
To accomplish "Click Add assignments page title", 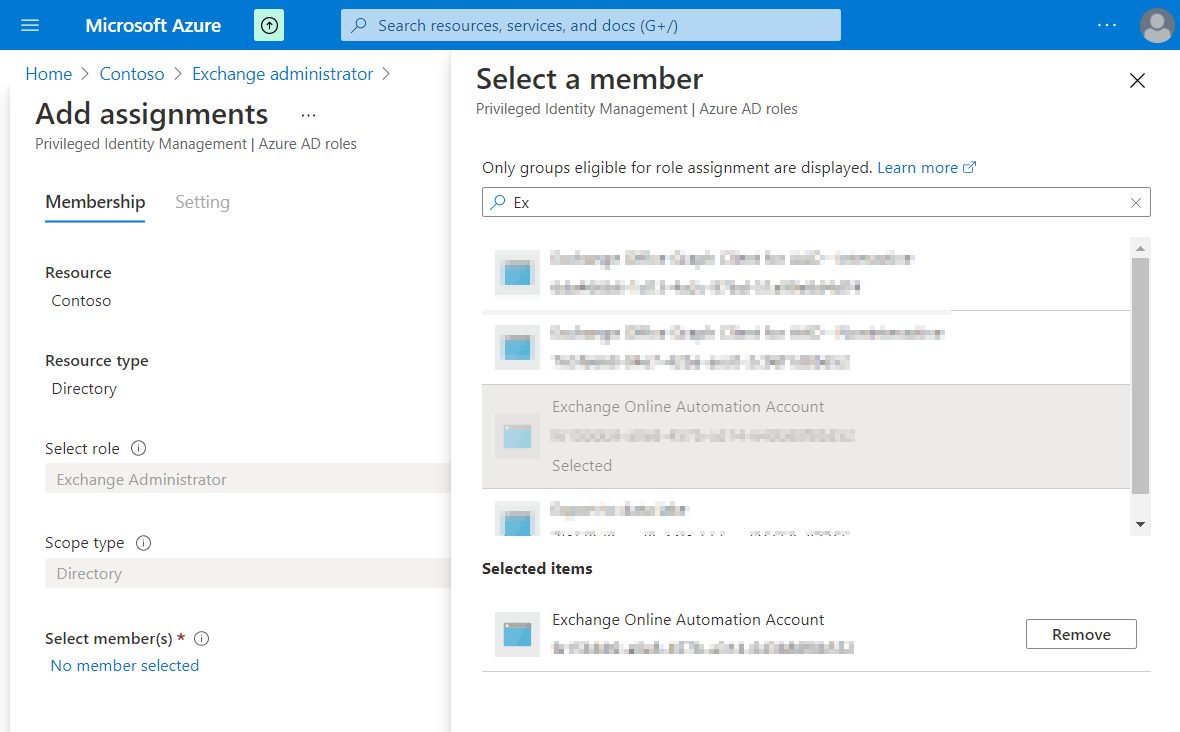I will [151, 114].
